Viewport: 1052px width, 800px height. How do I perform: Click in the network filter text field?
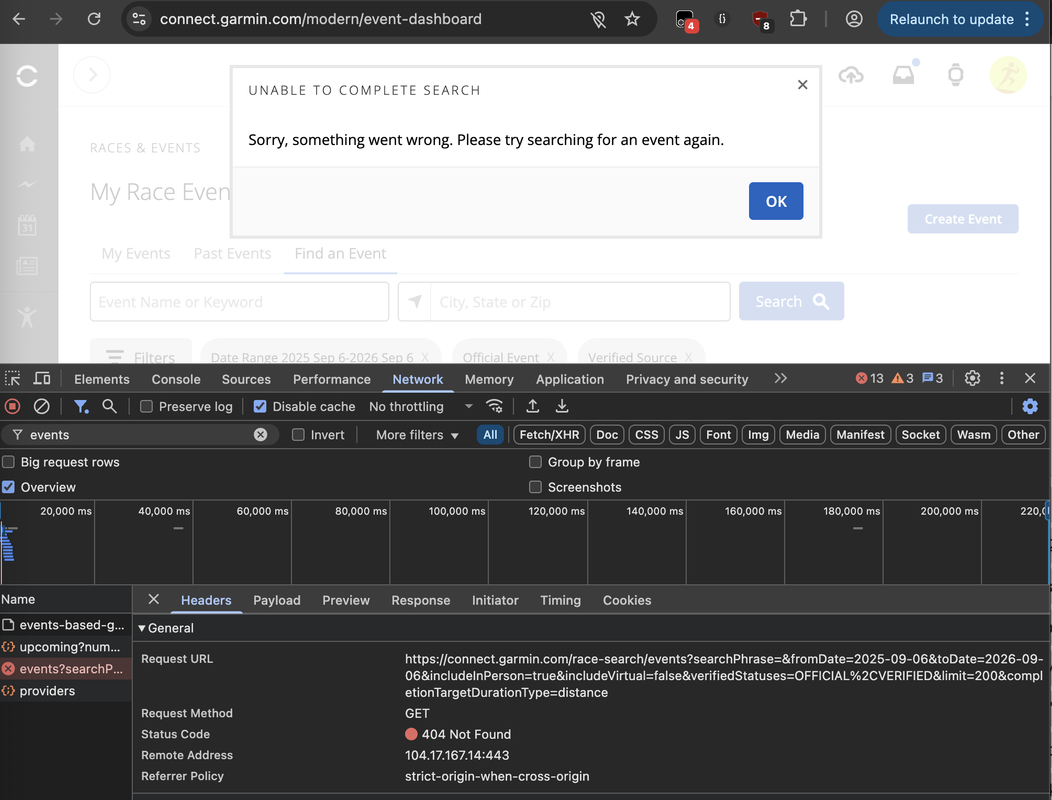pos(138,435)
